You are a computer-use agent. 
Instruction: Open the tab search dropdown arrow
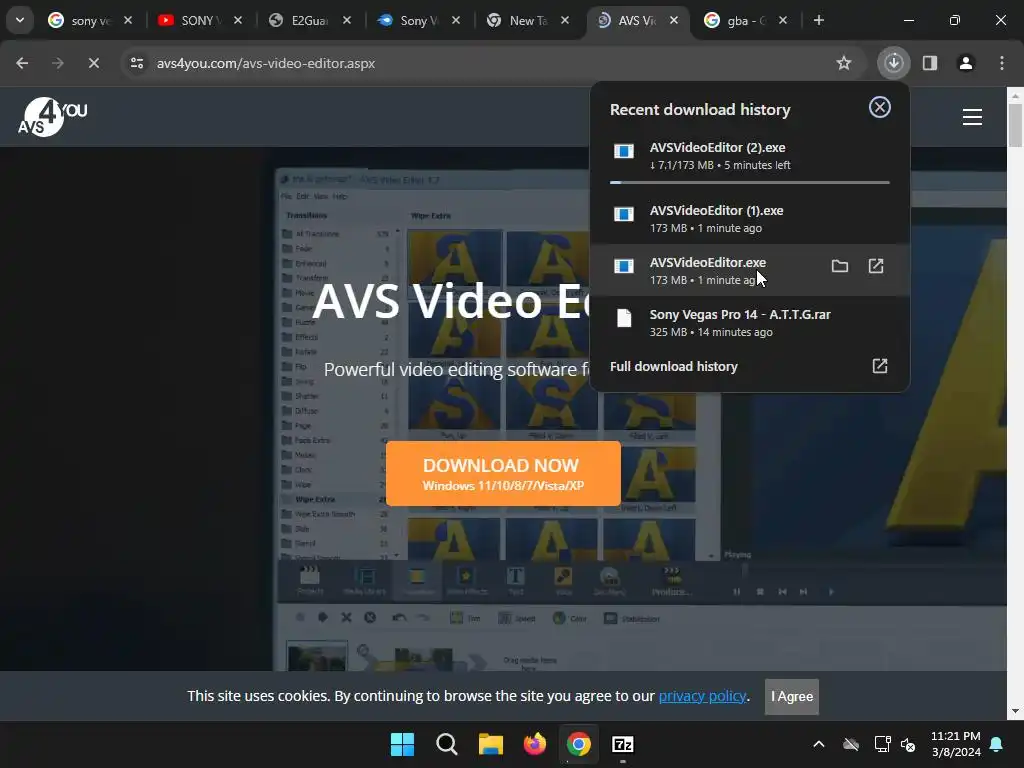pyautogui.click(x=20, y=20)
